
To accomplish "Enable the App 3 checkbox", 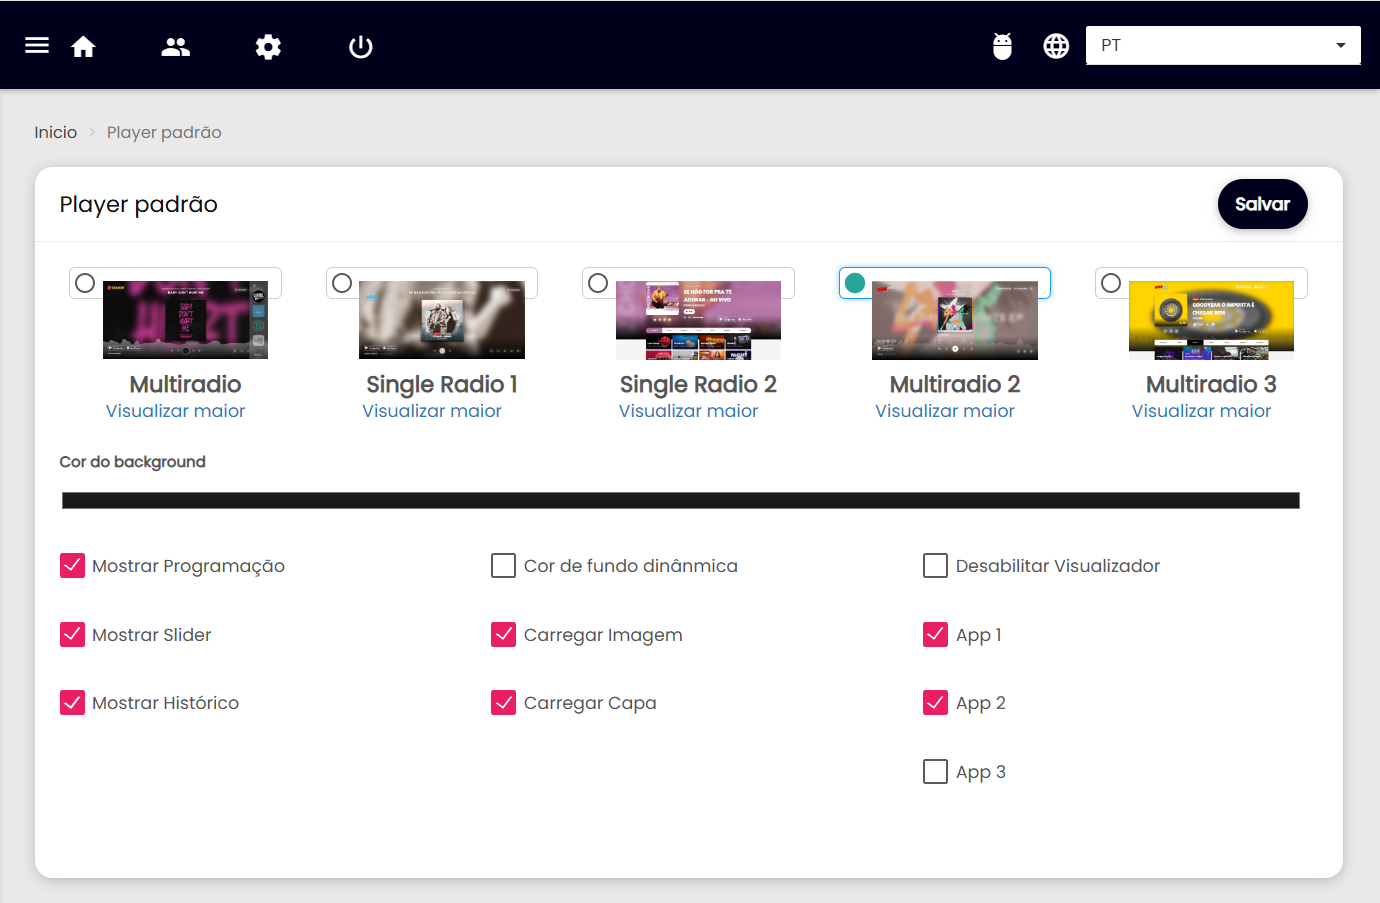I will tap(935, 772).
